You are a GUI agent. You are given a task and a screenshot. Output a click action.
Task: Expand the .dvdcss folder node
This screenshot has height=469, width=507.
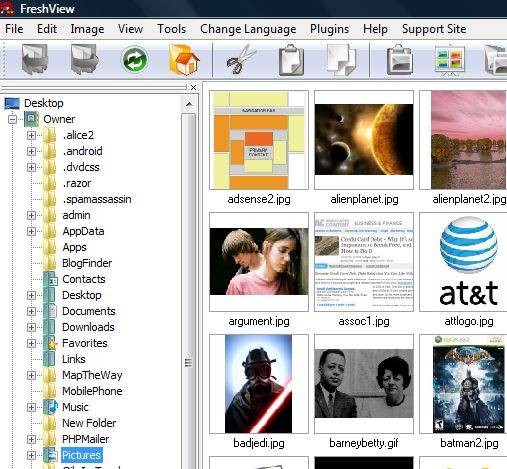31,167
